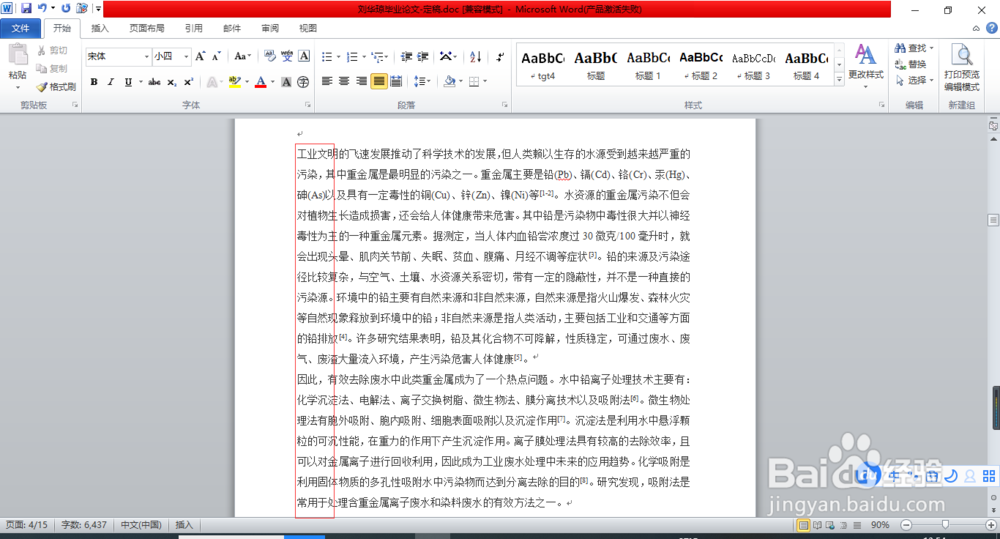Viewport: 1000px width, 539px height.
Task: Toggle Italic formatting
Action: pos(110,82)
